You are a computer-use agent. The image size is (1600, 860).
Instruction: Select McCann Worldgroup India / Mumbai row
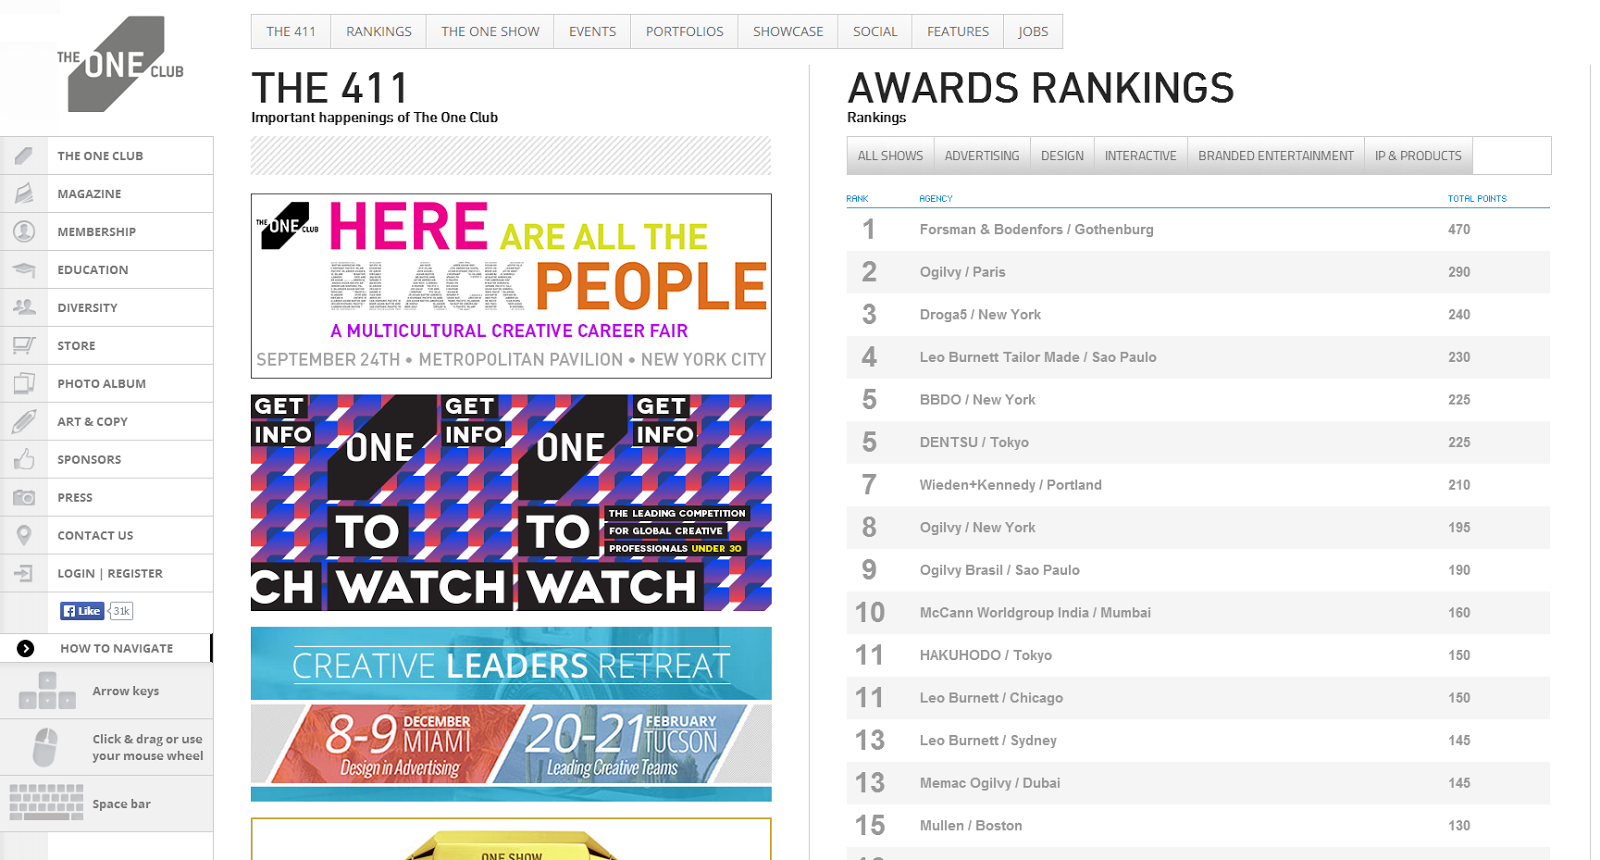click(x=1198, y=613)
